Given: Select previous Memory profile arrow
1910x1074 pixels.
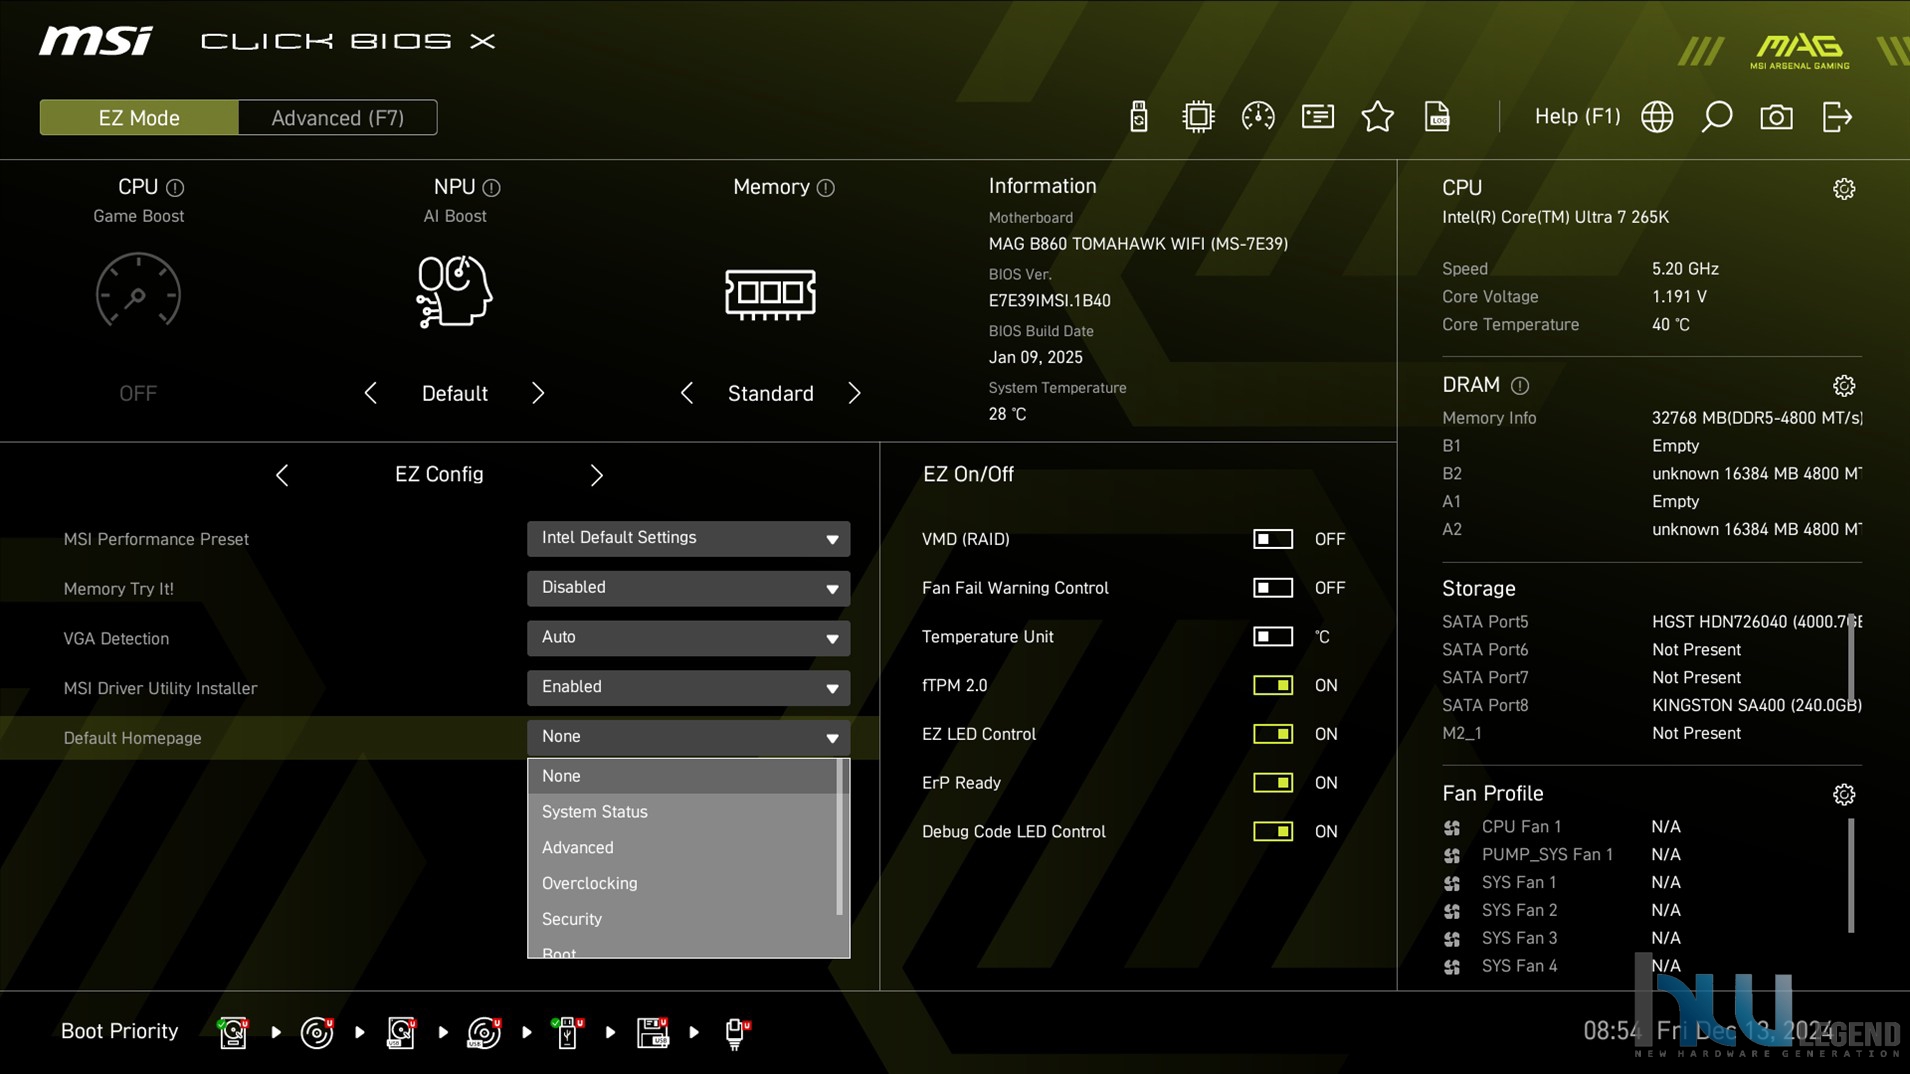Looking at the screenshot, I should pyautogui.click(x=686, y=393).
